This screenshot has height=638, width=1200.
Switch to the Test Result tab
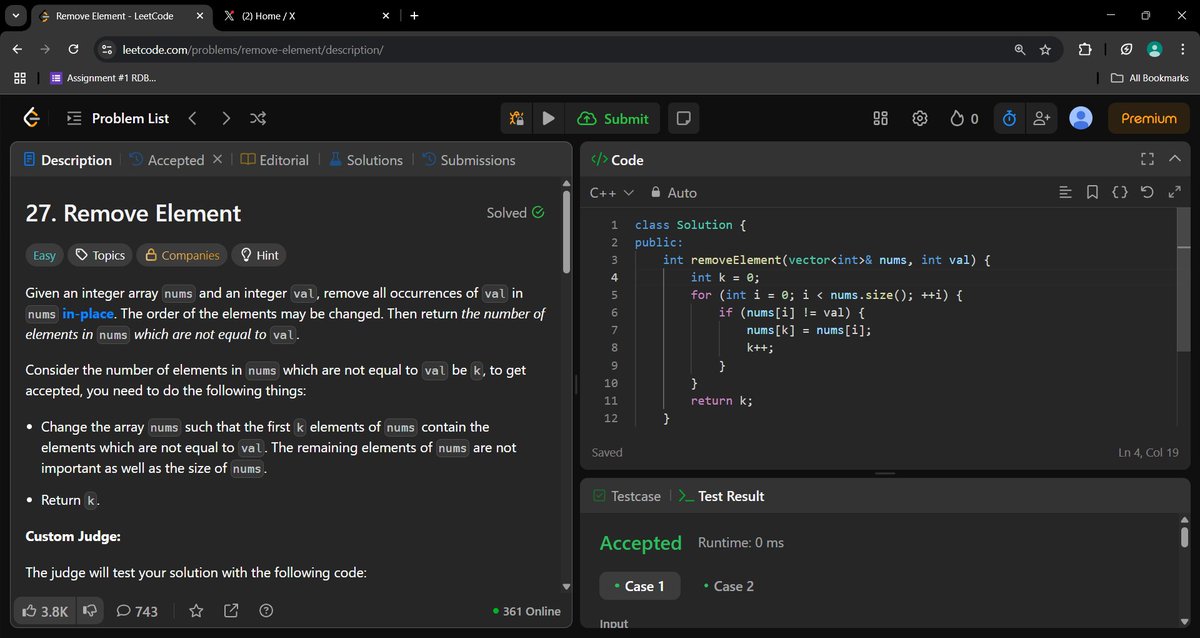721,496
